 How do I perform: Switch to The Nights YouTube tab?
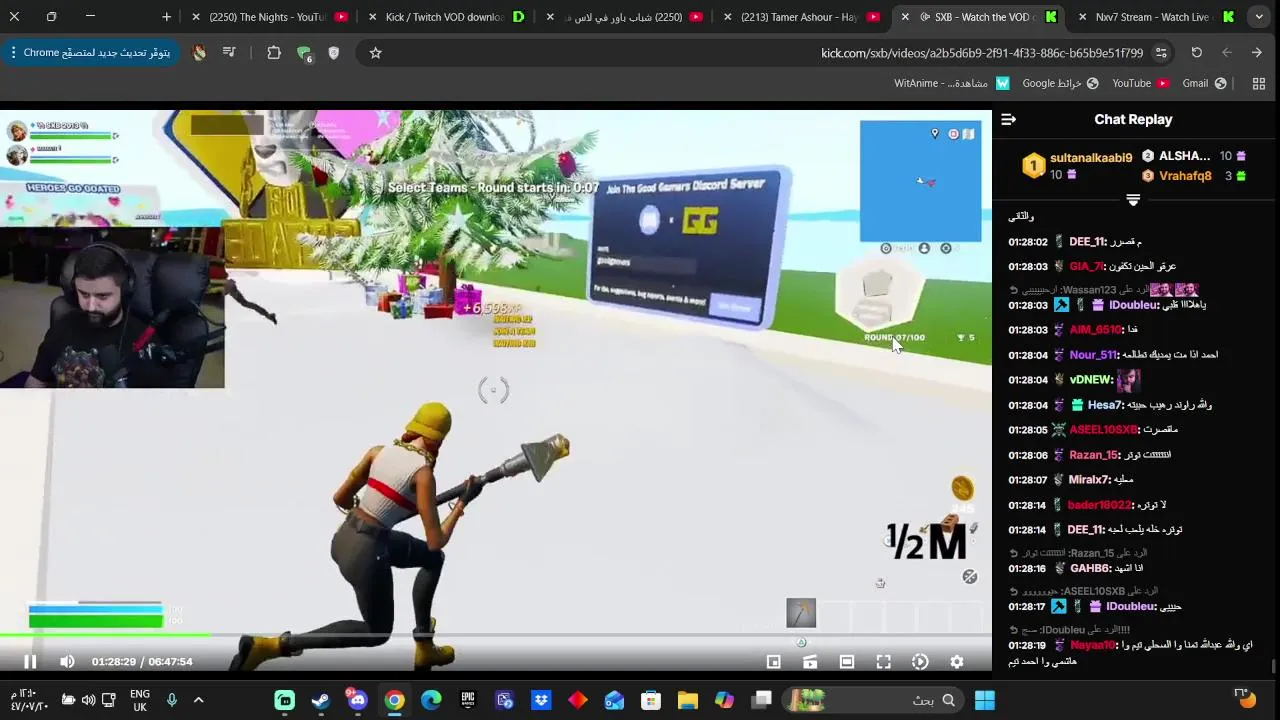tap(268, 17)
